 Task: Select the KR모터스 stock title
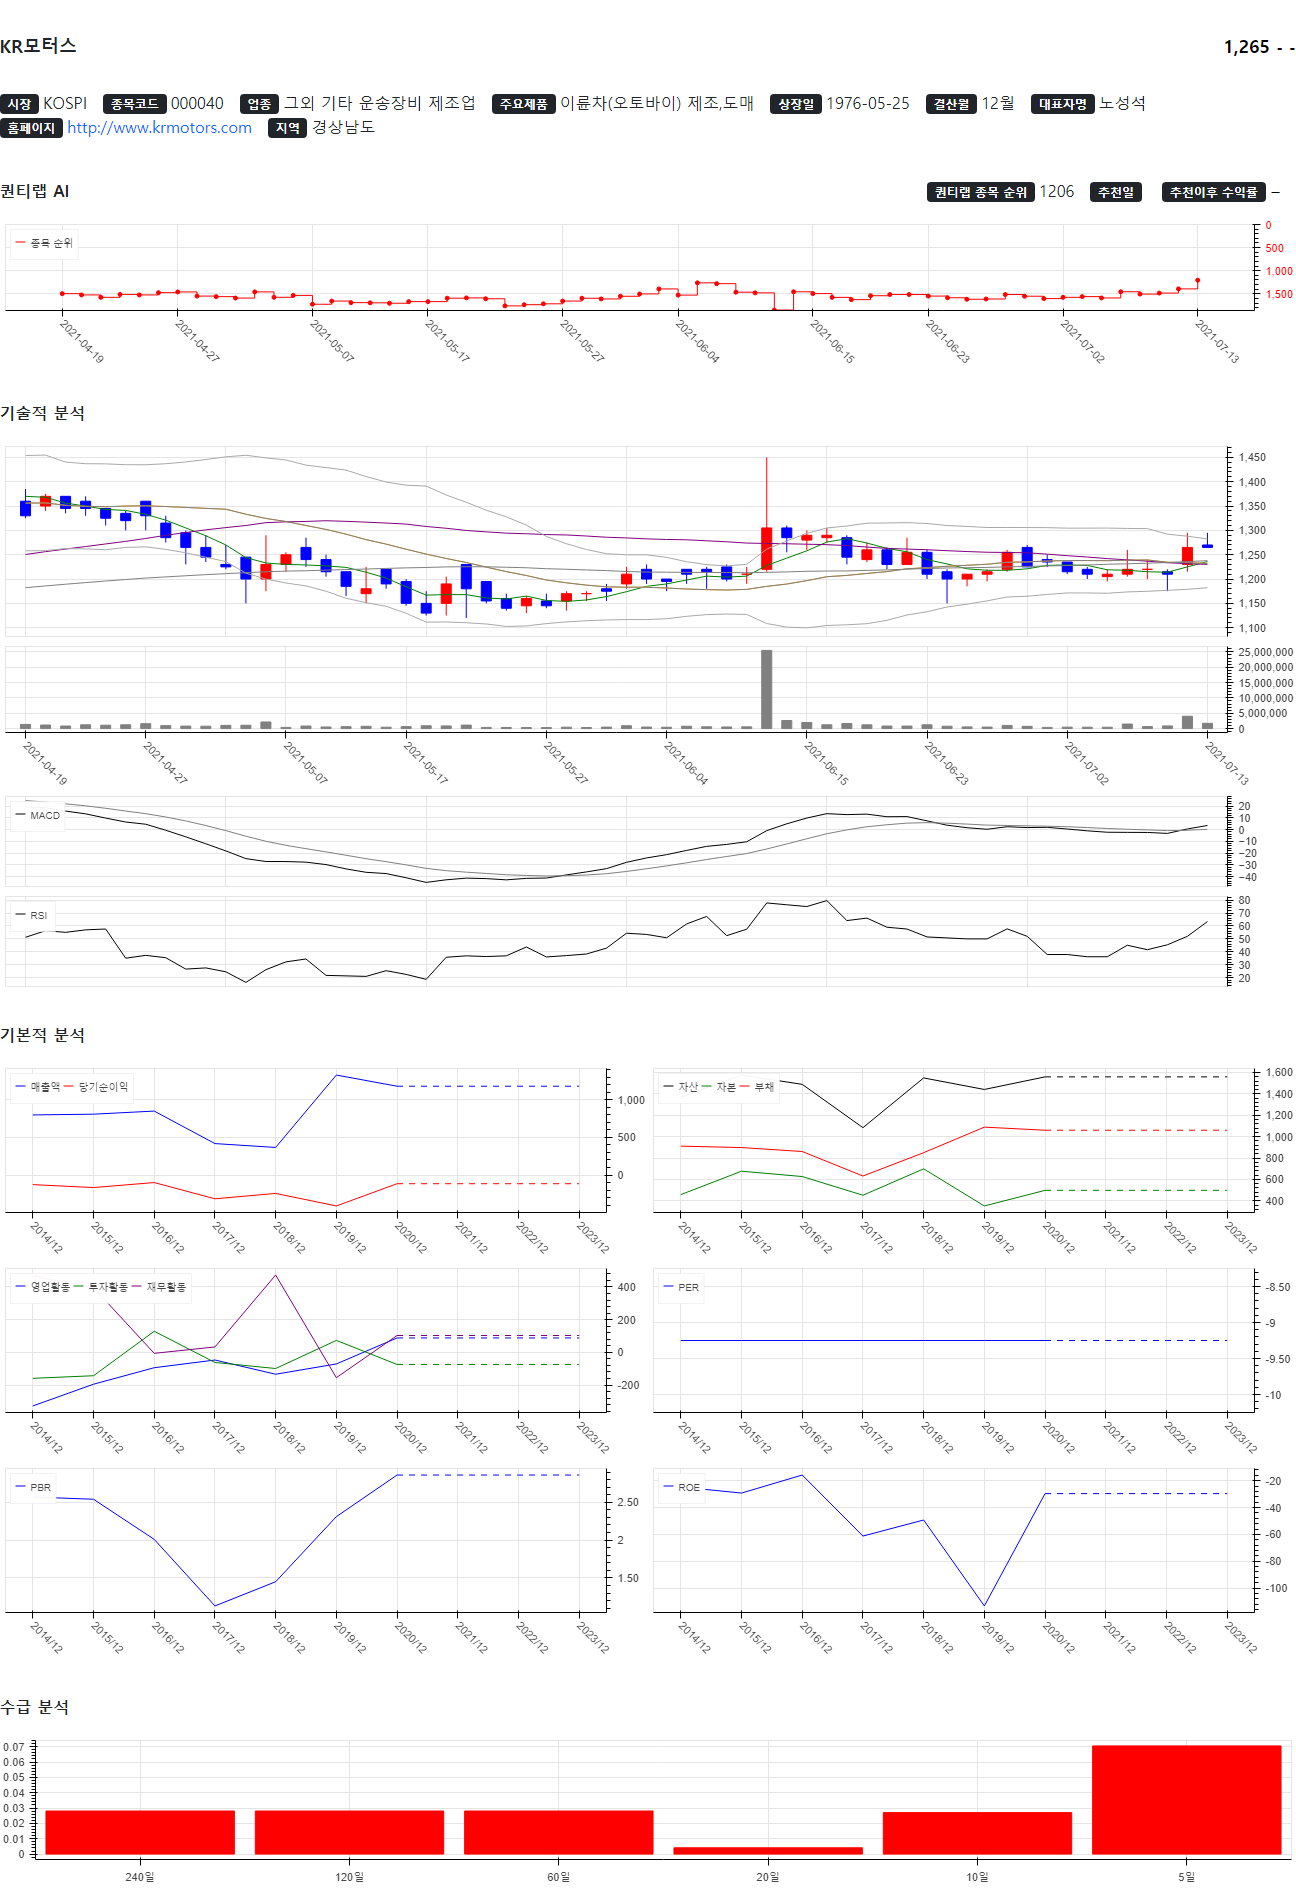click(x=38, y=46)
